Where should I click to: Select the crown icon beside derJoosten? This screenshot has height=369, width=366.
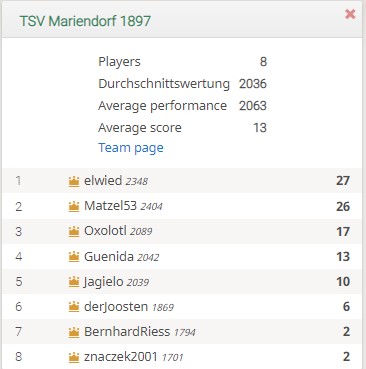74,307
